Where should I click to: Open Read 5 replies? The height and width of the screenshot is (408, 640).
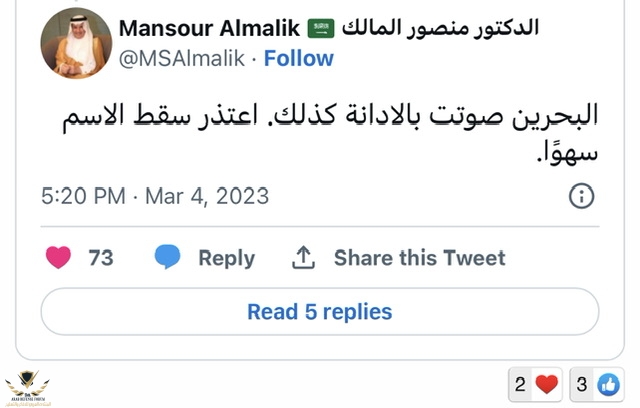(319, 311)
